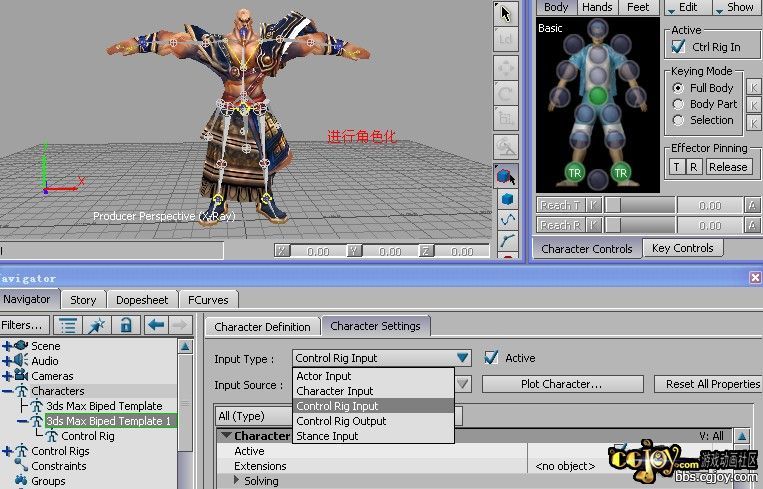The height and width of the screenshot is (489, 763).
Task: Expand the Cameras node plus sign
Action: coord(7,376)
